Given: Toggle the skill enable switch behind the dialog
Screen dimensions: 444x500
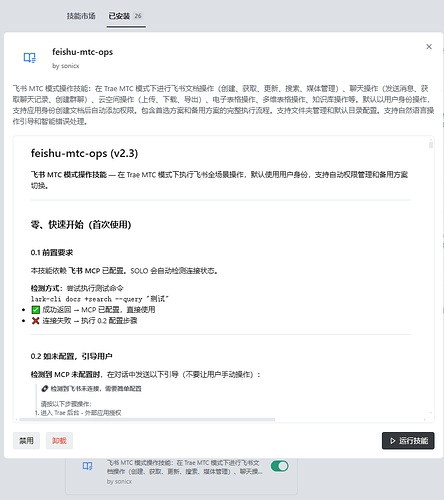Looking at the screenshot, I should point(280,466).
